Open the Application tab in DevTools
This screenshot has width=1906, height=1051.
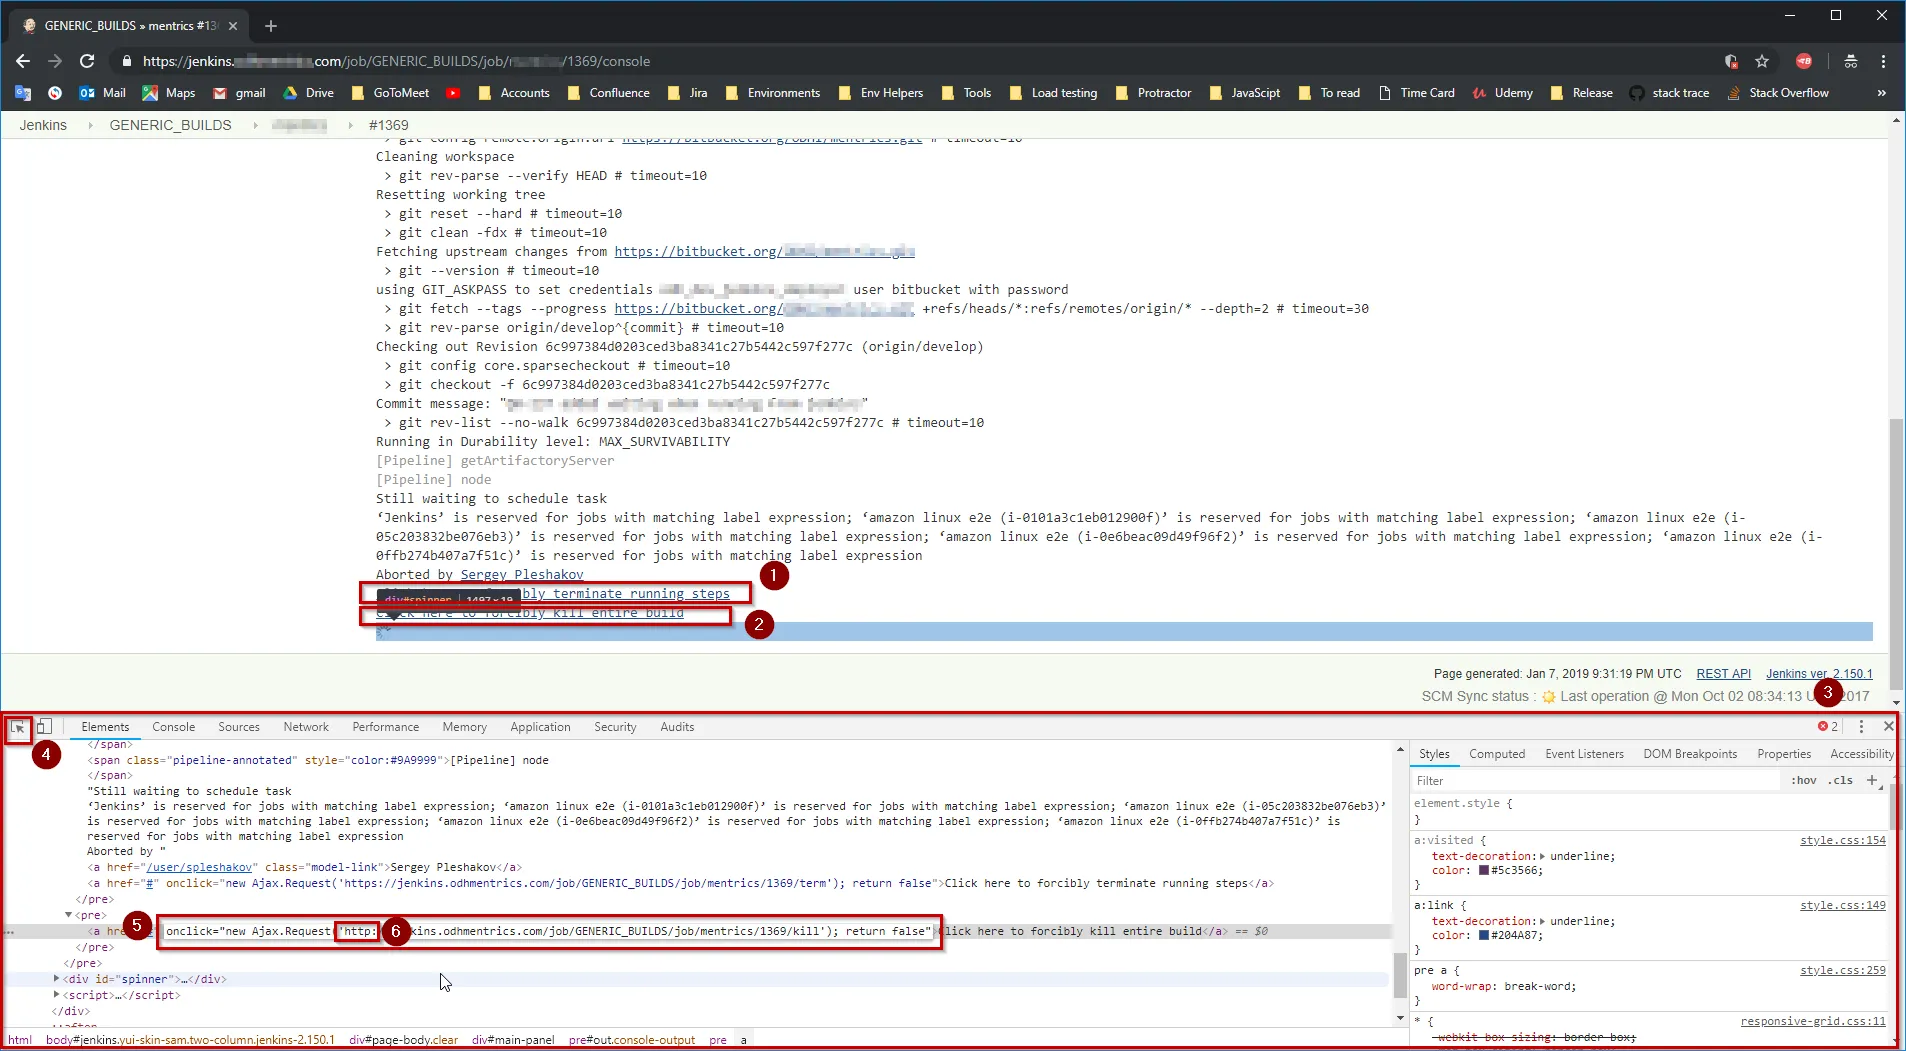pos(540,727)
